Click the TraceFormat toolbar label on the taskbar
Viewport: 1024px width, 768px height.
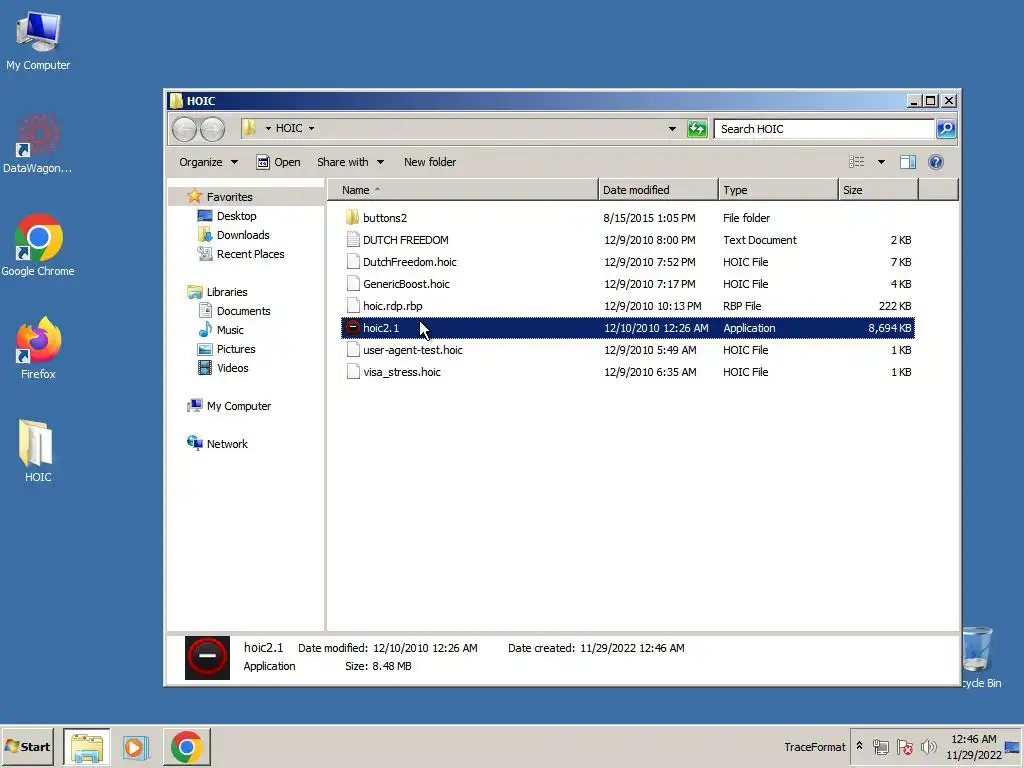coord(814,746)
